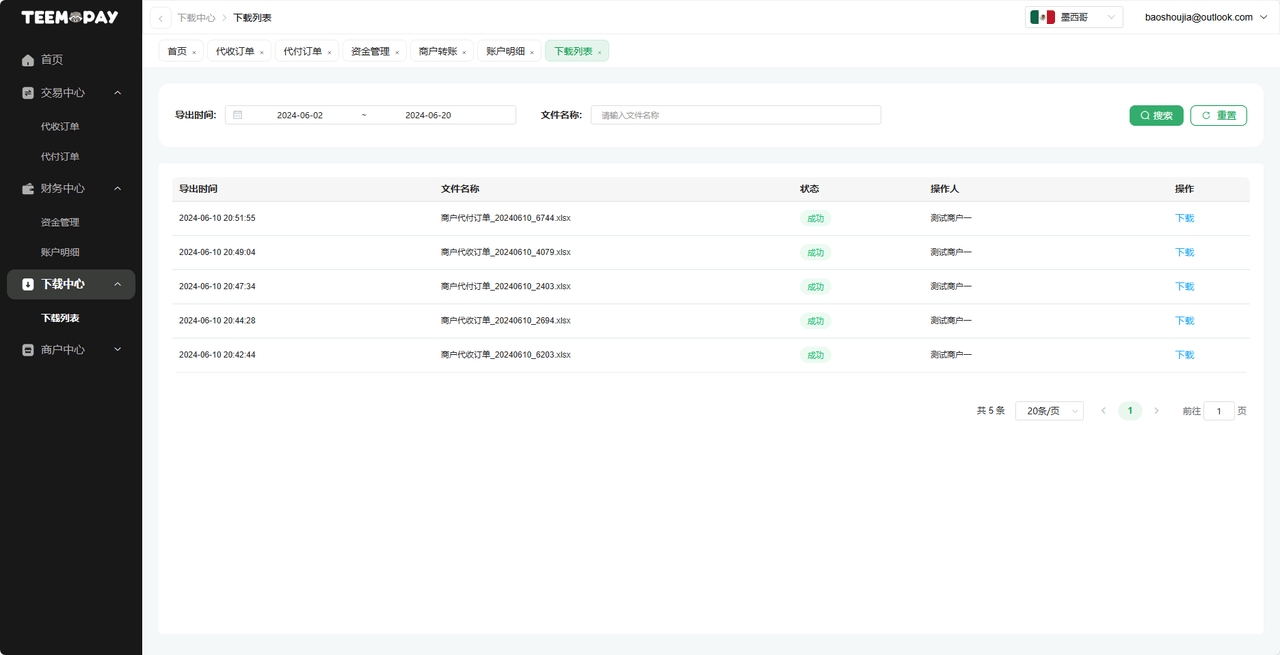Collapse the 财务中心 menu group
The height and width of the screenshot is (655, 1280).
(117, 189)
